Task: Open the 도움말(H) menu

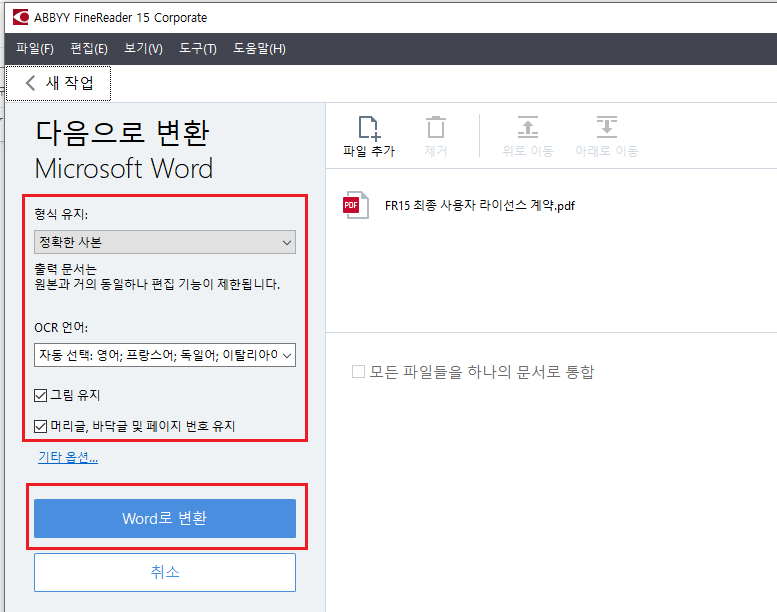Action: click(259, 49)
